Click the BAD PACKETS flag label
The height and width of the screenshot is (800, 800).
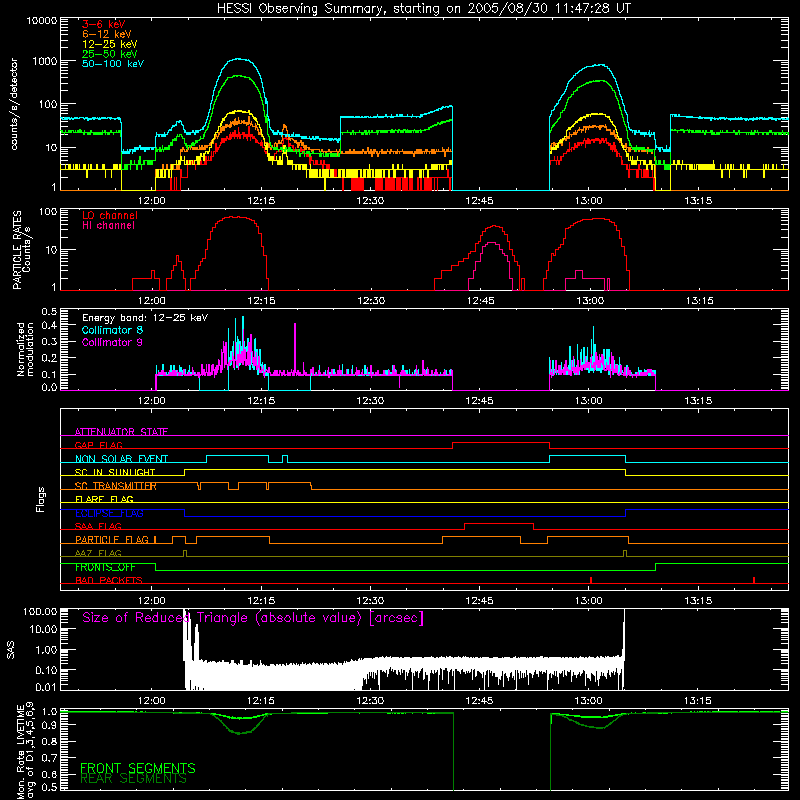tap(109, 580)
